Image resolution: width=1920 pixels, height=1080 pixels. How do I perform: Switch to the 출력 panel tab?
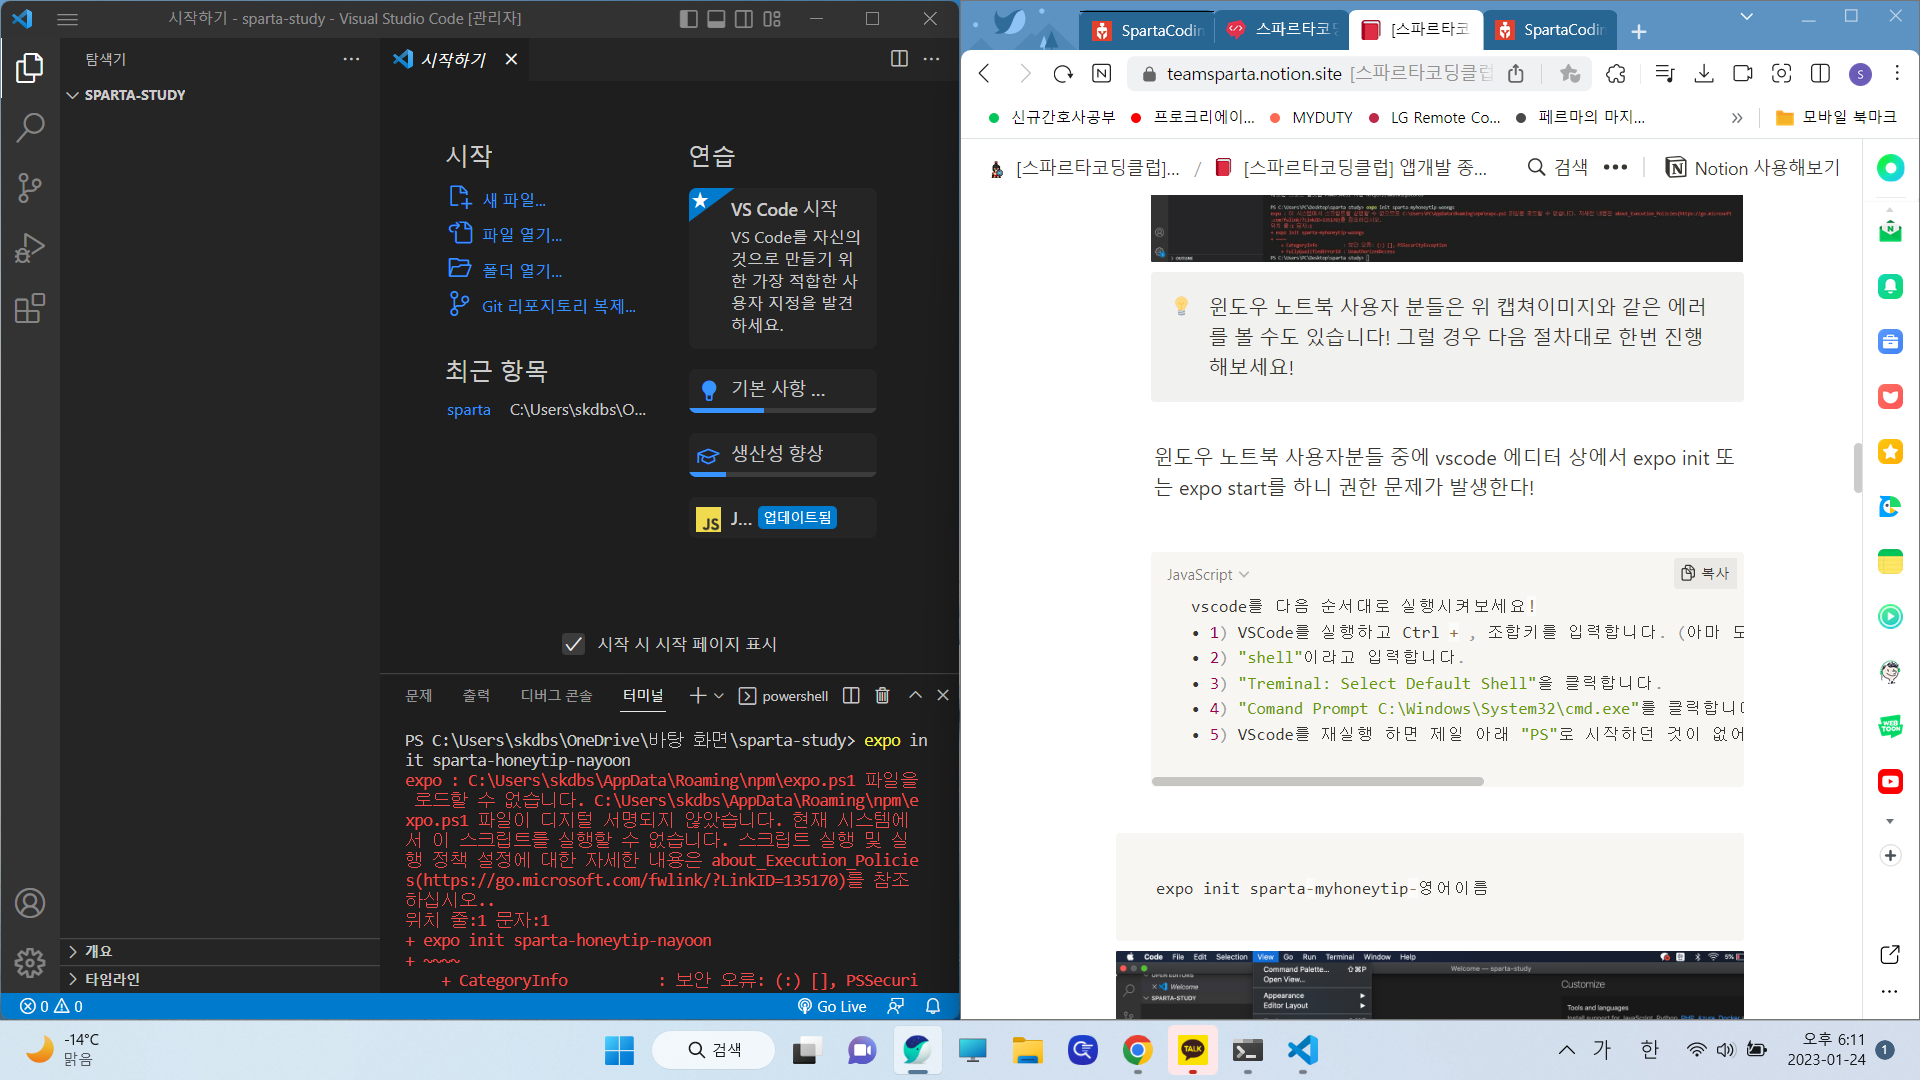[x=476, y=695]
